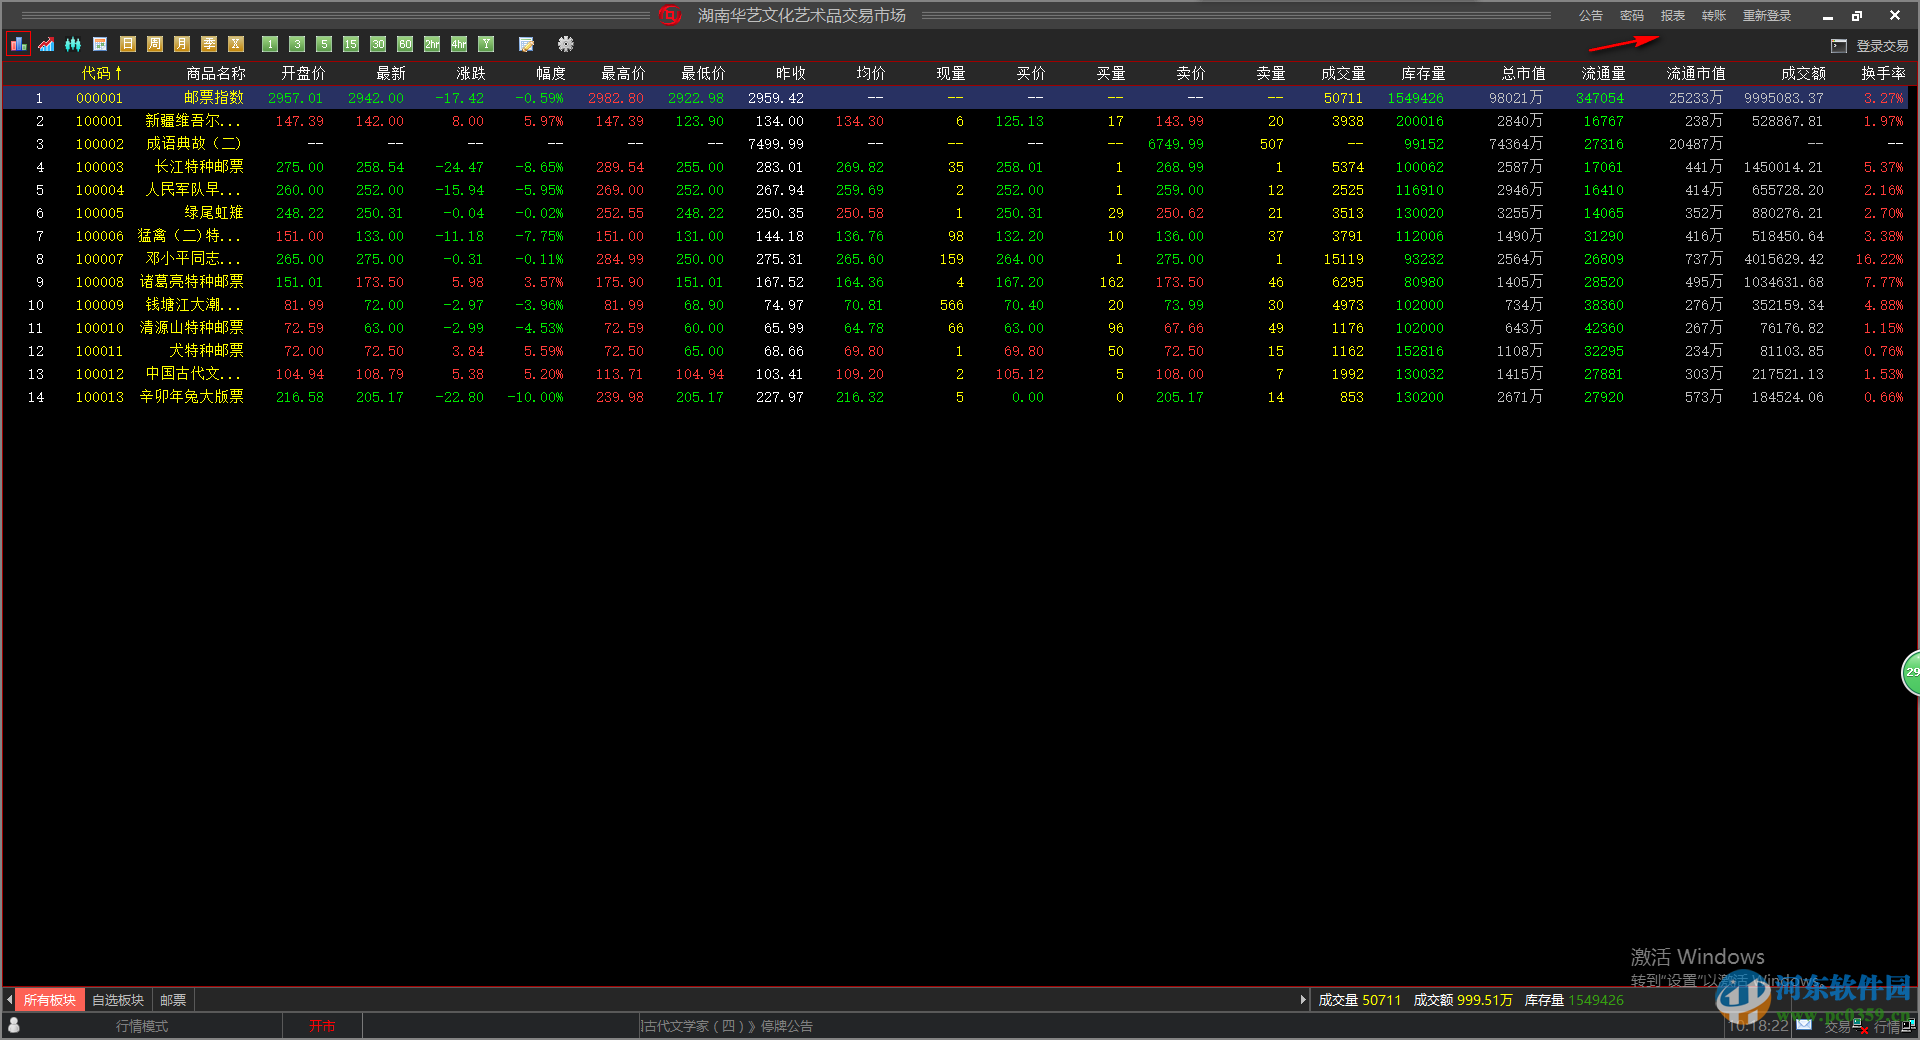Select the 1-minute period button
Image resolution: width=1920 pixels, height=1040 pixels.
[x=270, y=44]
